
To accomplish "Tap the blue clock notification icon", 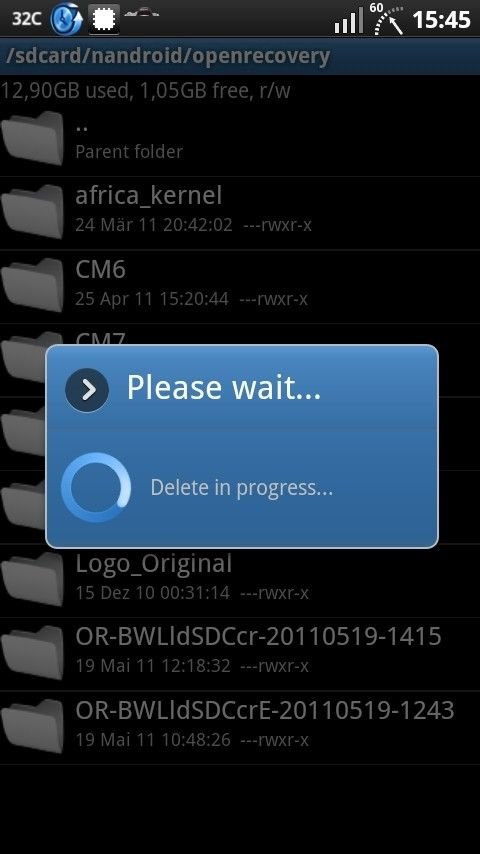I will 66,19.
